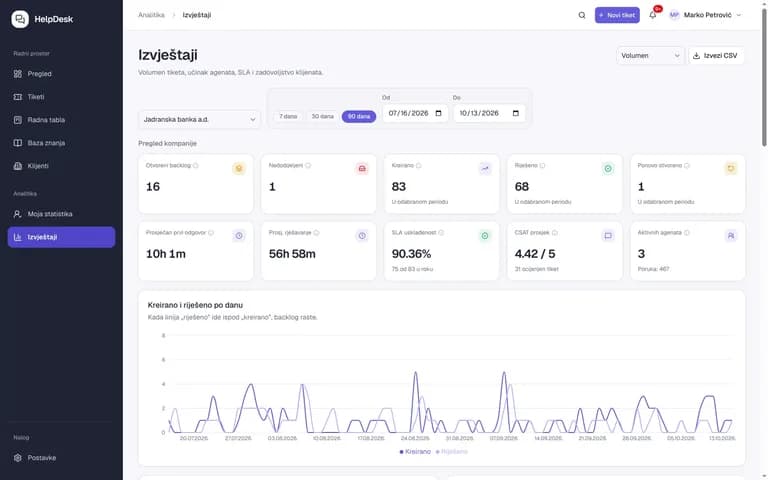Open the Volumen report type dropdown
The image size is (768, 480).
coord(650,56)
